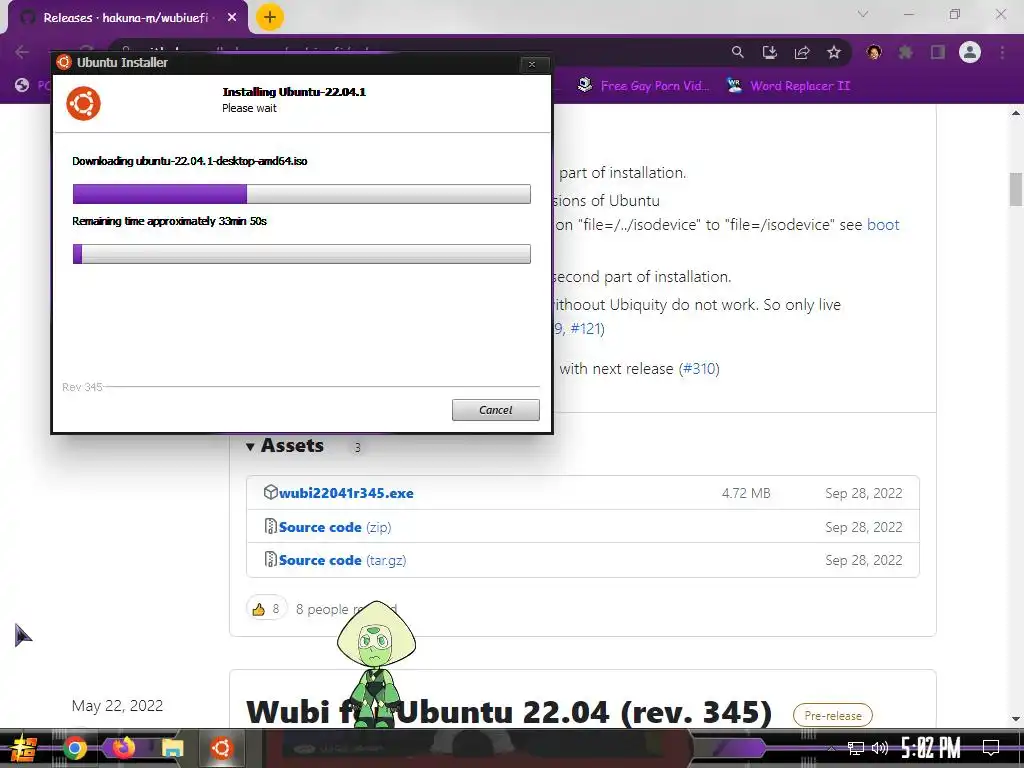Click the May 22, 2022 release date
This screenshot has width=1024, height=768.
point(118,705)
